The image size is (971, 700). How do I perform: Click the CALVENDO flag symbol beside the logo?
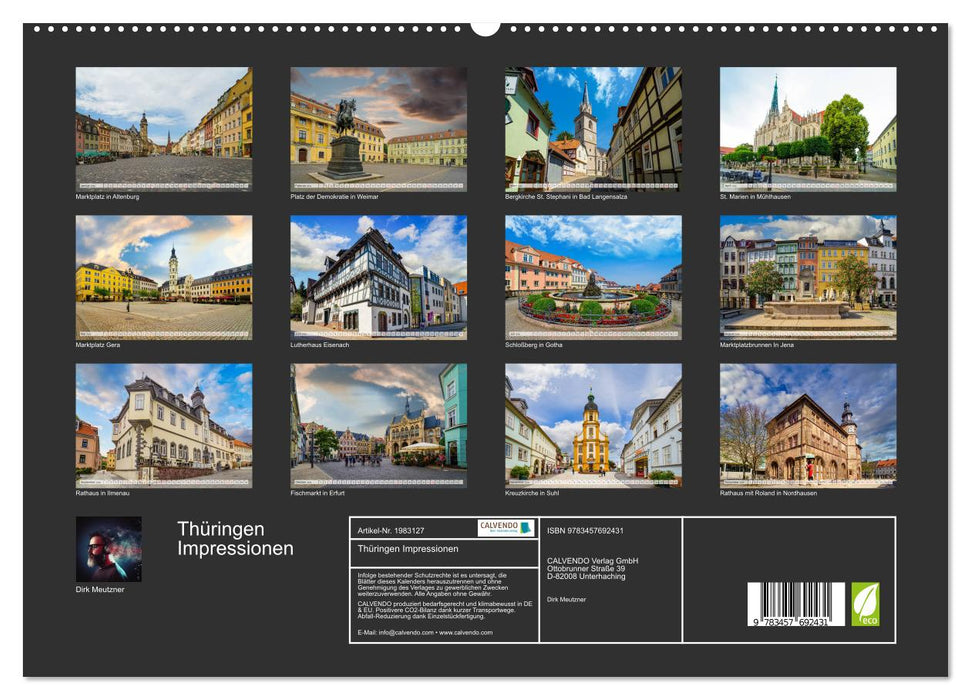click(523, 529)
